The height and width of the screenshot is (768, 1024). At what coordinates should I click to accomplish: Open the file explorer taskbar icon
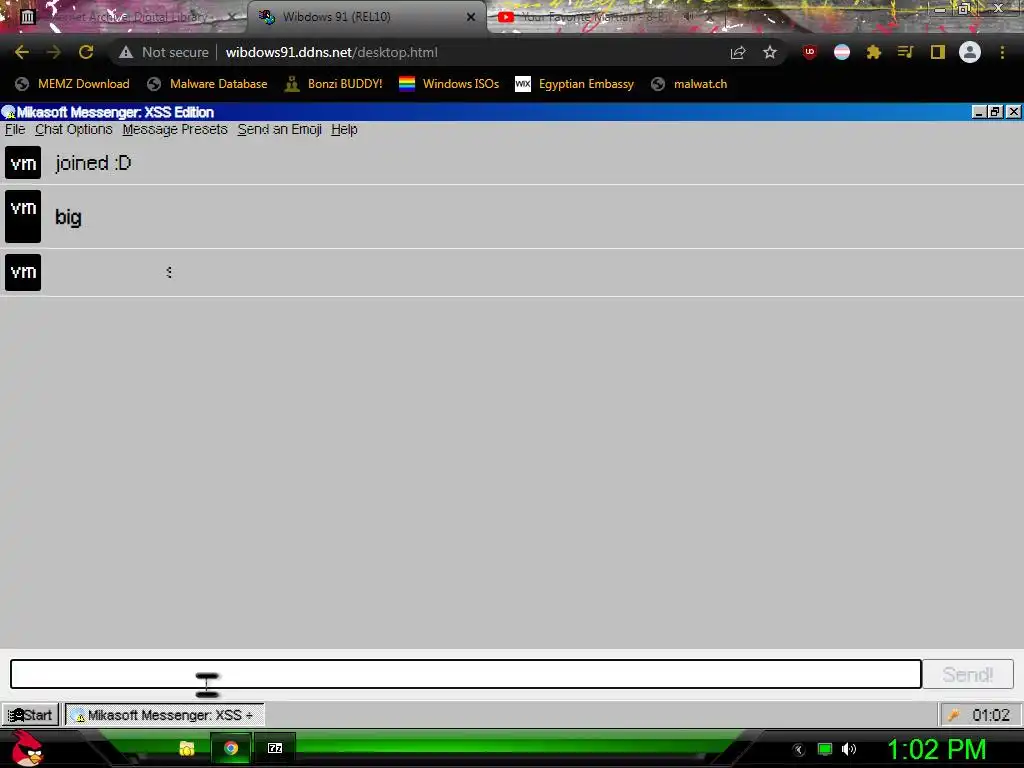pyautogui.click(x=187, y=748)
